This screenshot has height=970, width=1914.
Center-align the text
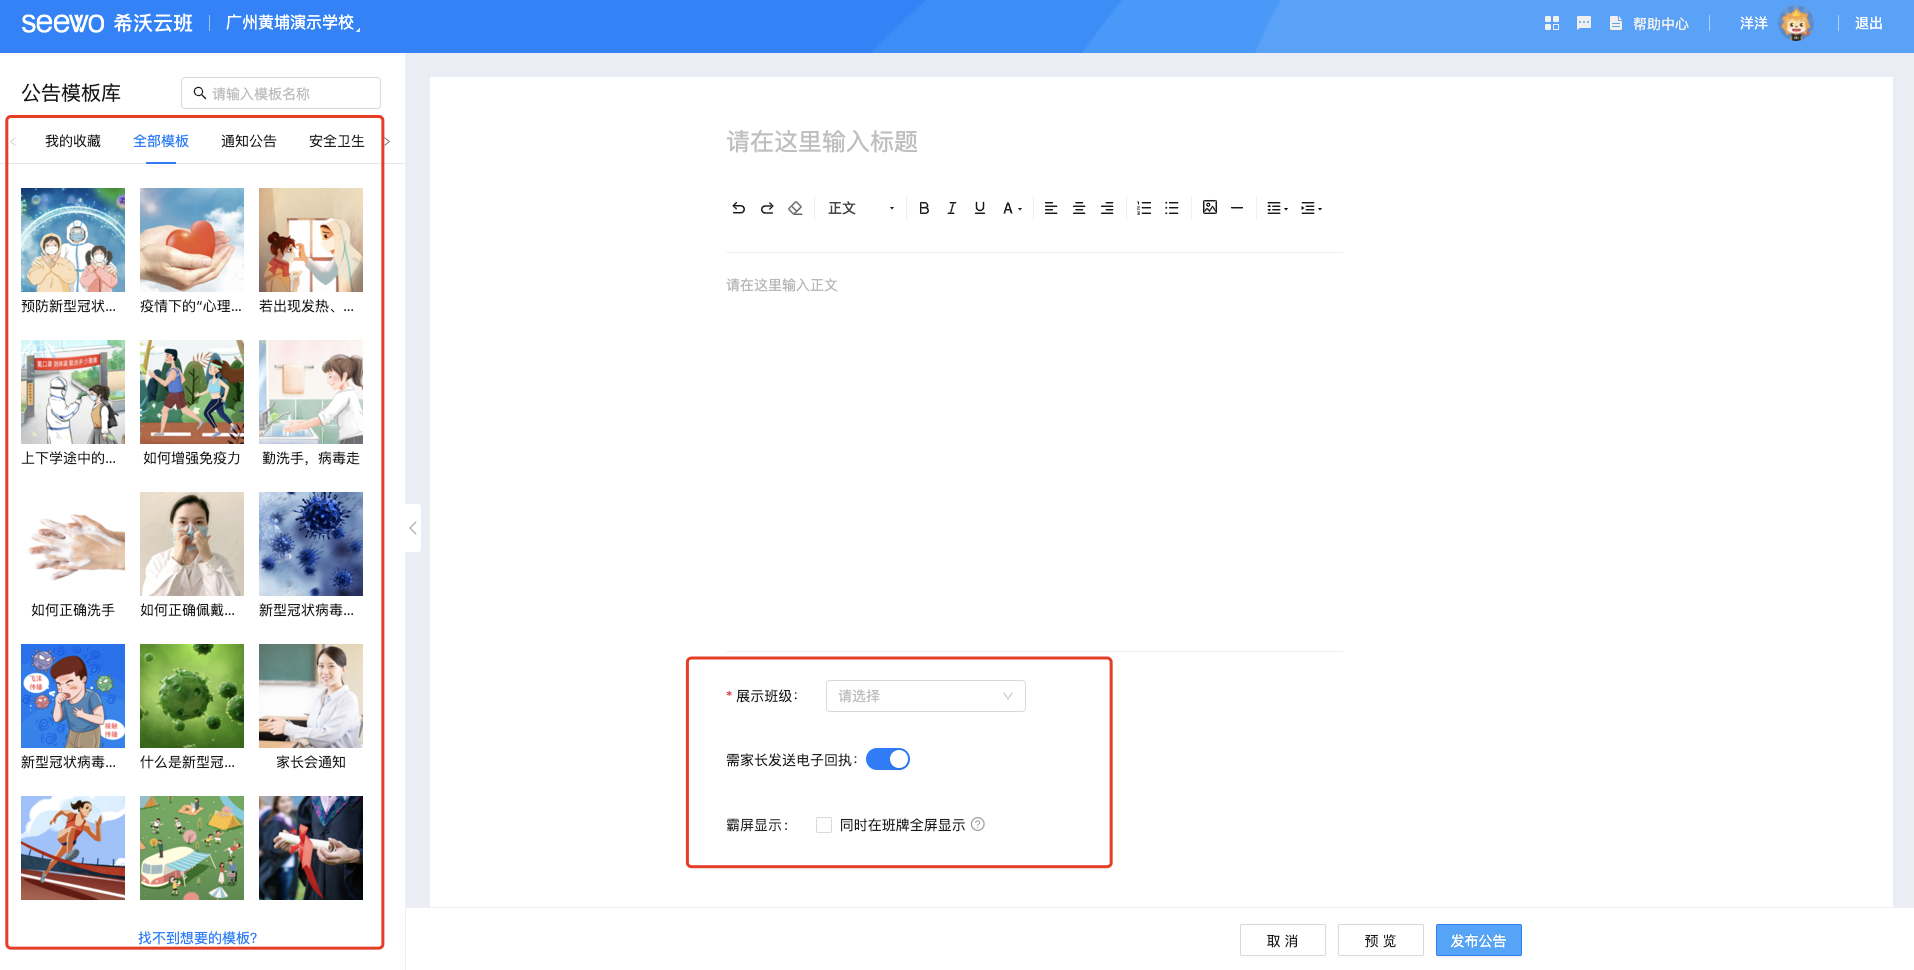tap(1079, 208)
